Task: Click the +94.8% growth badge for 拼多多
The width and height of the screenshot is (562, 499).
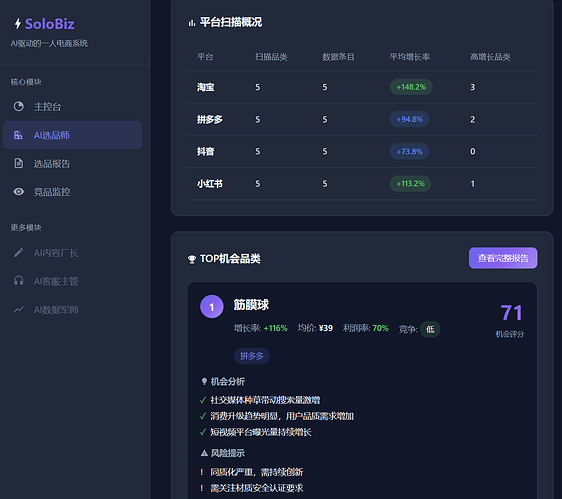Action: (x=409, y=119)
